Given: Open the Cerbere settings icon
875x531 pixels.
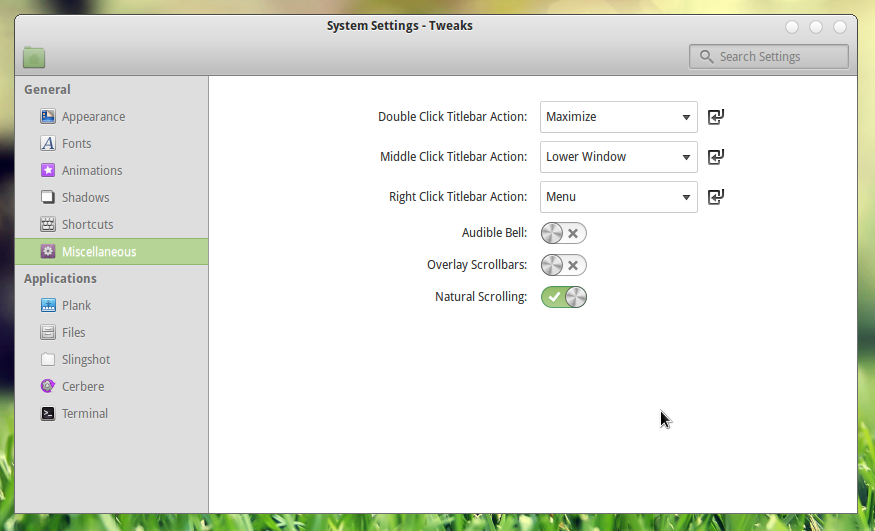Looking at the screenshot, I should [x=48, y=386].
